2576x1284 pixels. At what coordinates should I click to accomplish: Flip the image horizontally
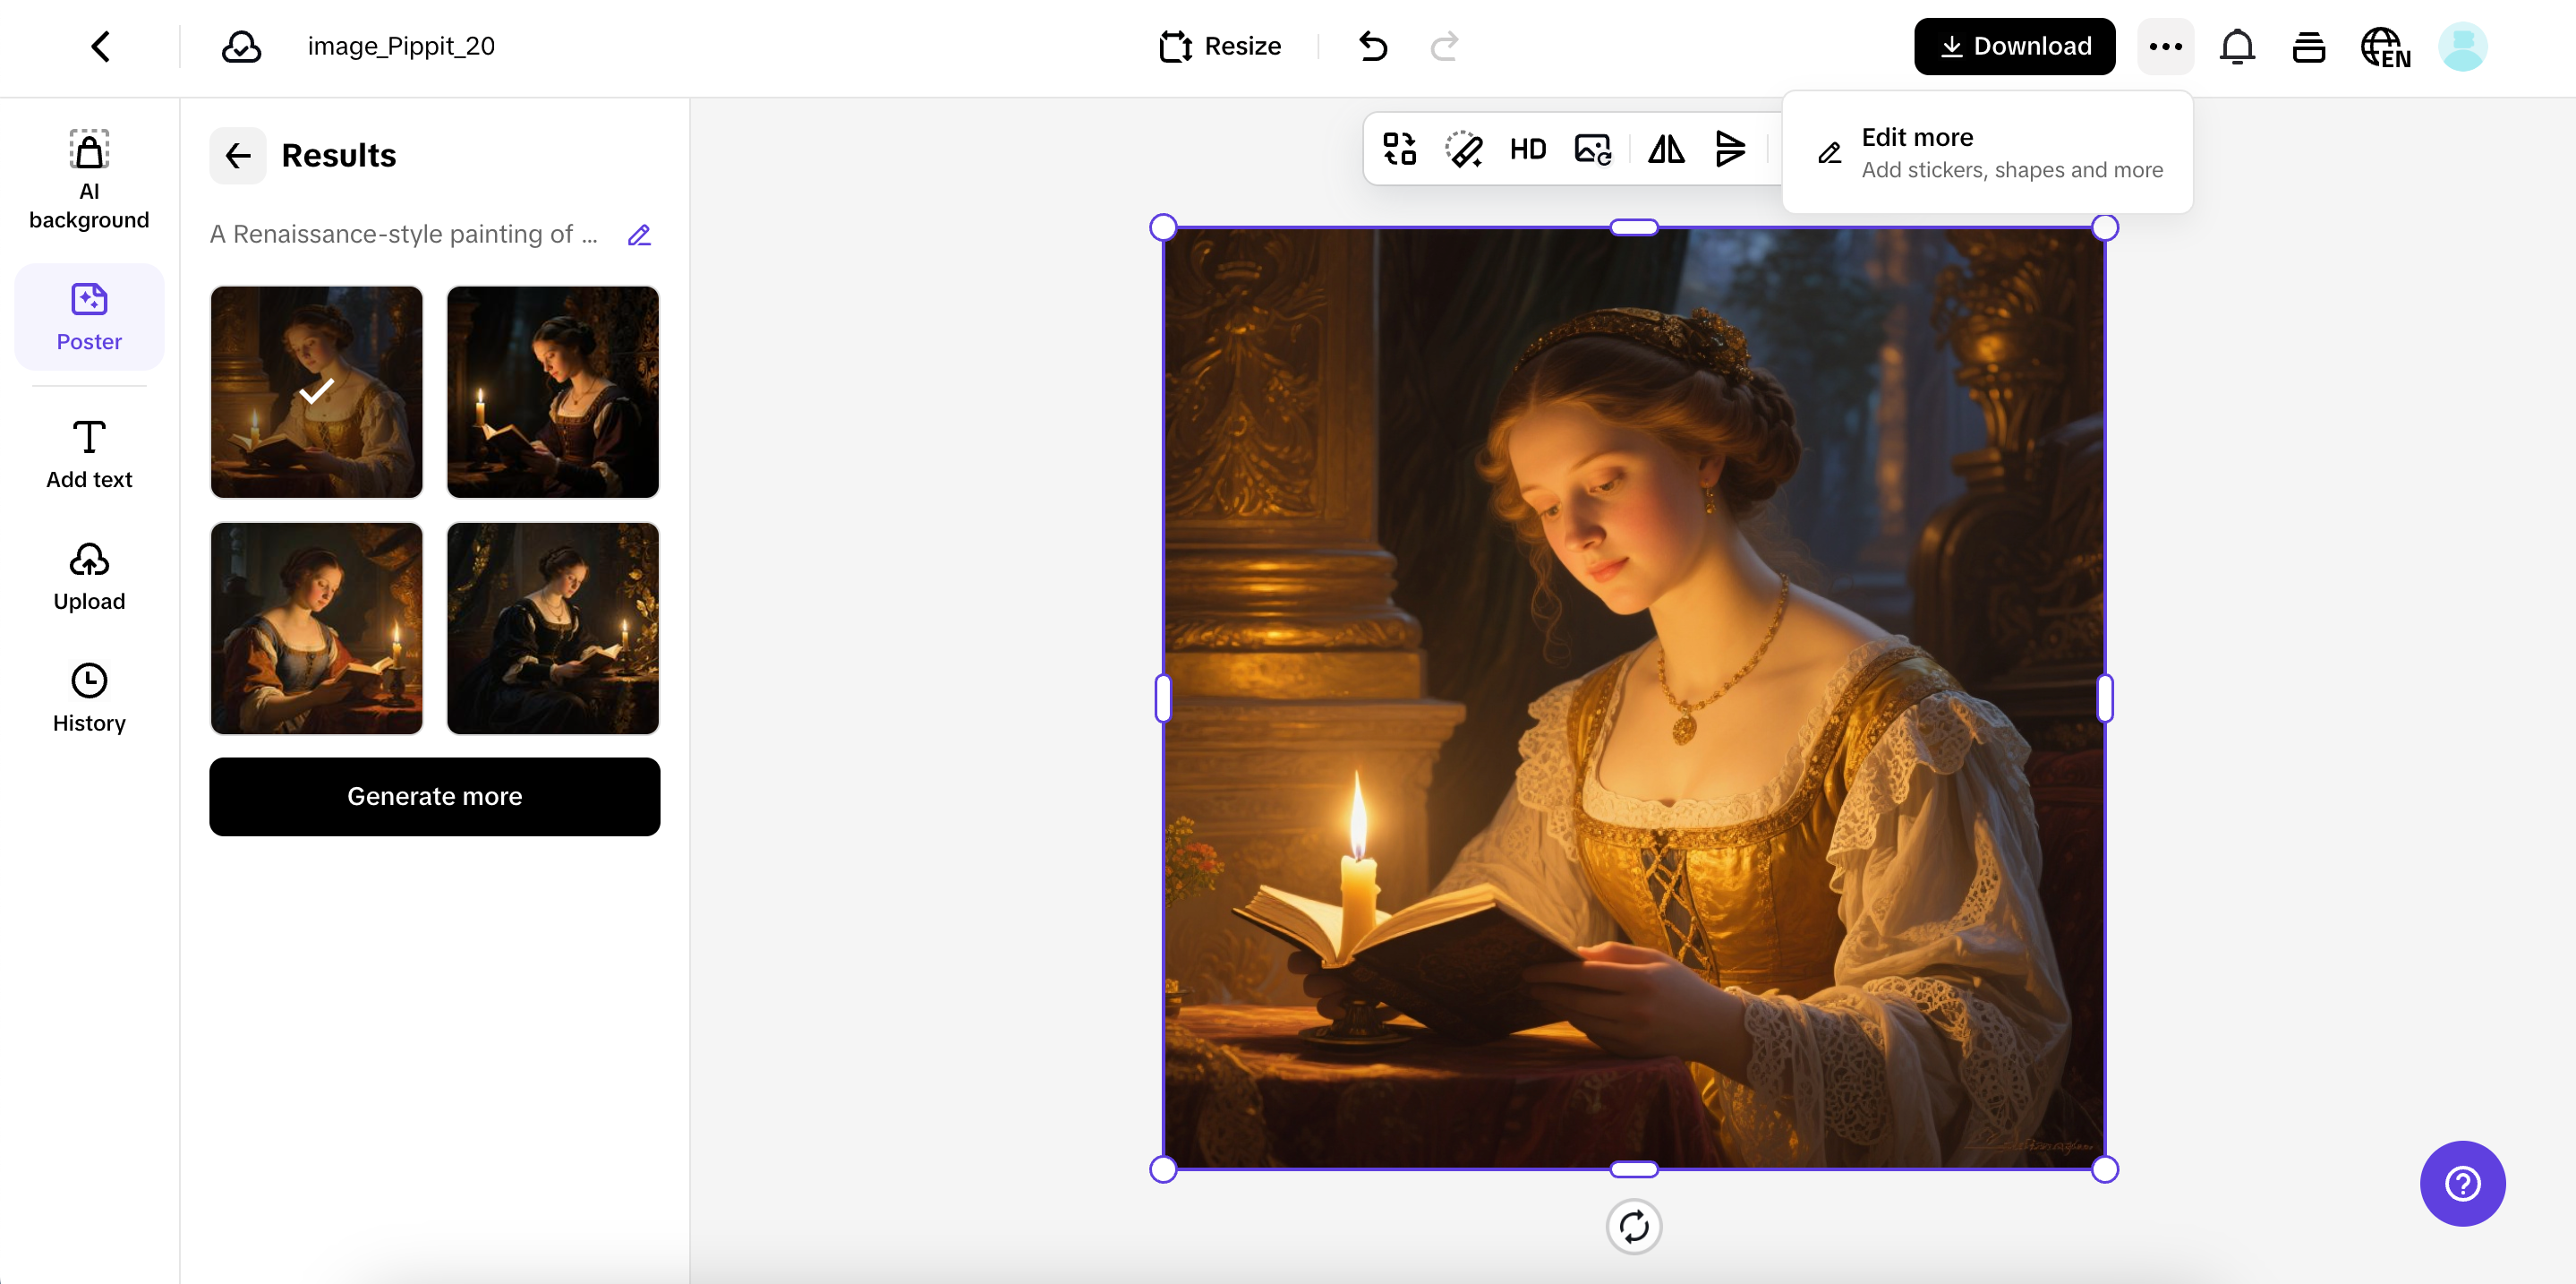[x=1666, y=148]
